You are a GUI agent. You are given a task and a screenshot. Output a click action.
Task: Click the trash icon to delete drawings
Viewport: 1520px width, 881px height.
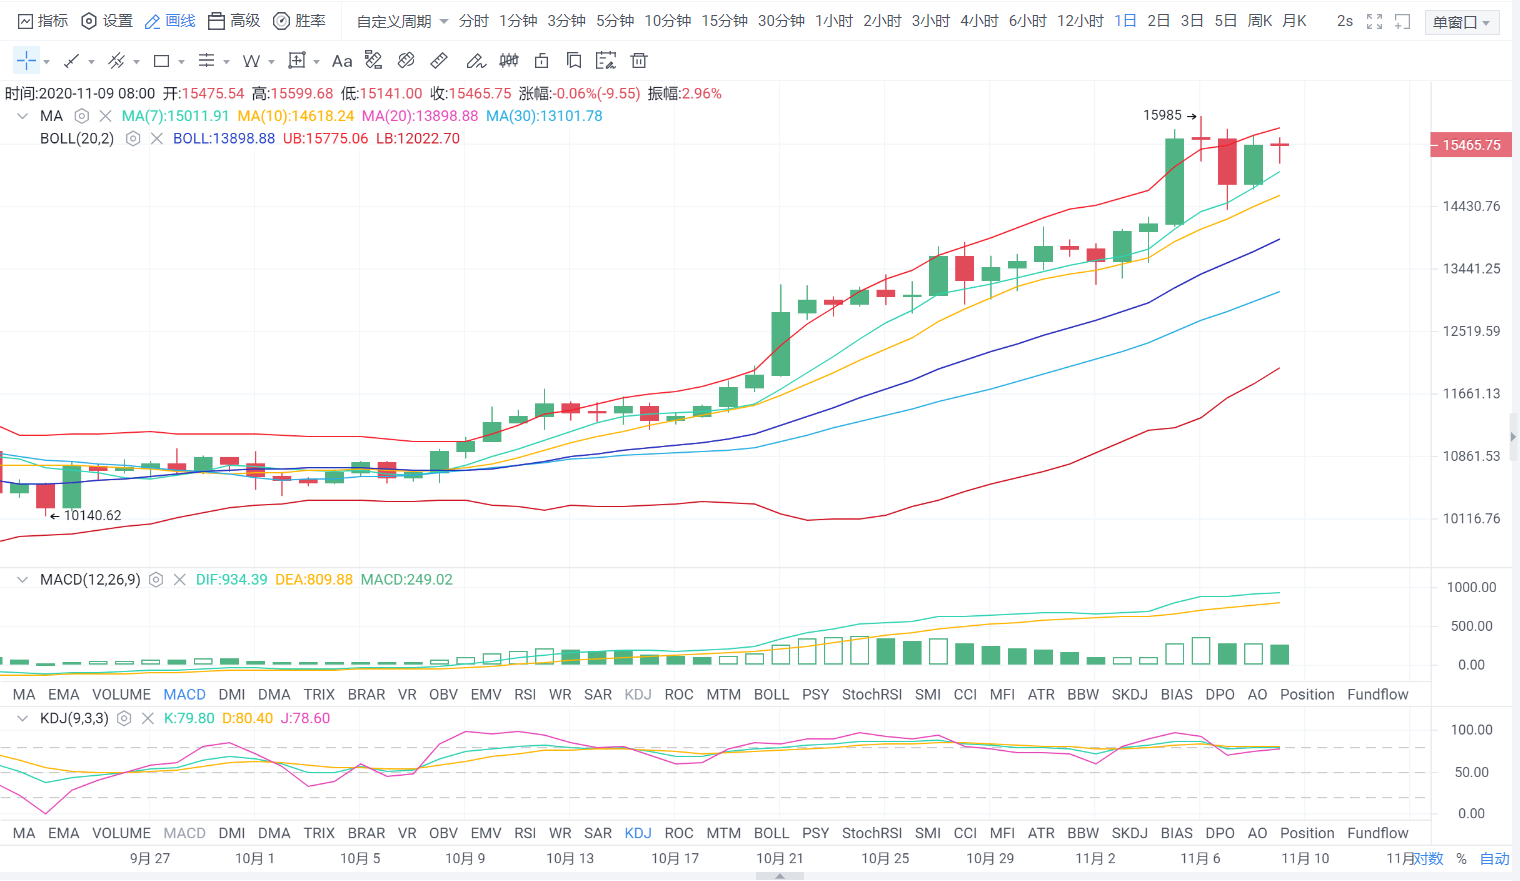point(639,61)
